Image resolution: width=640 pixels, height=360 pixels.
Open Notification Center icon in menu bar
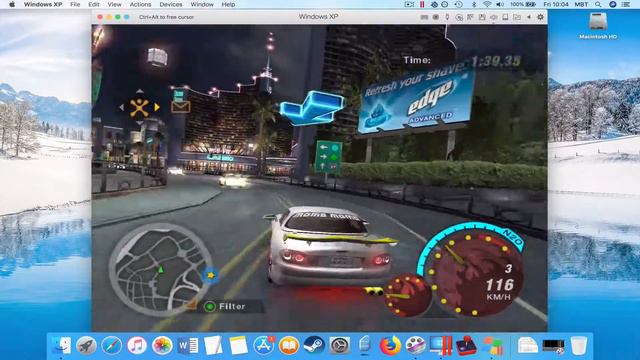[625, 4]
